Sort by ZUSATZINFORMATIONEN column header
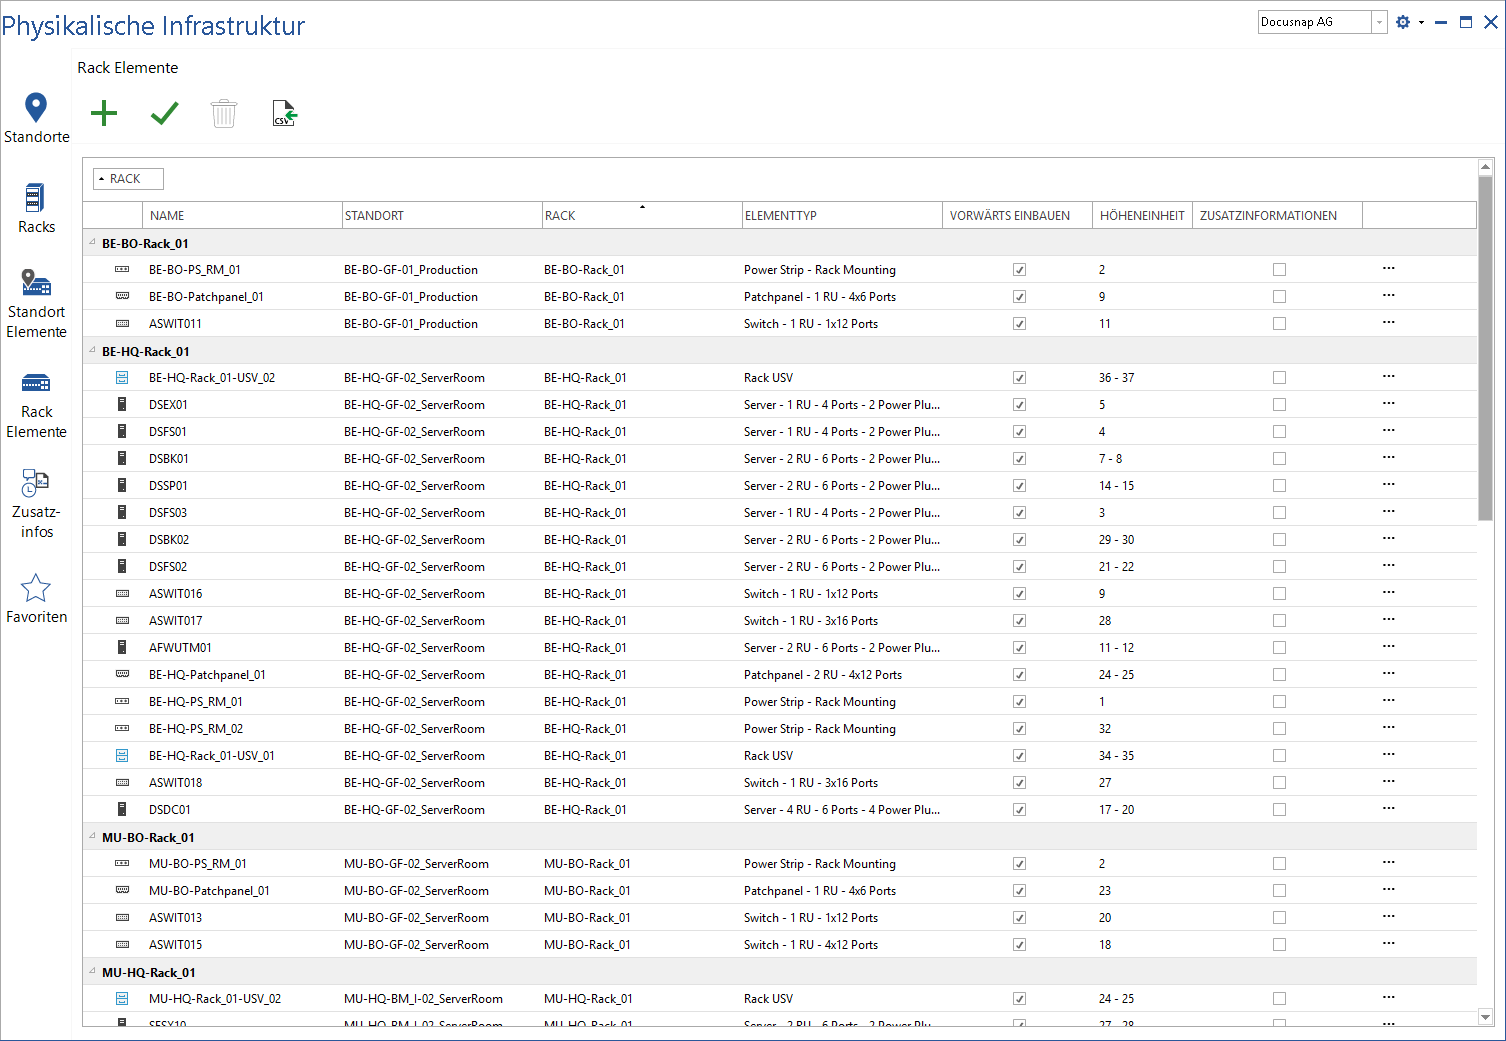The height and width of the screenshot is (1041, 1506). tap(1277, 215)
